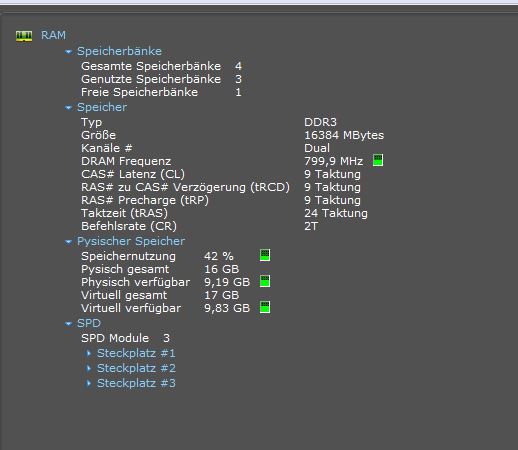Image resolution: width=518 pixels, height=450 pixels.
Task: Click the Taktzeit (tRAS) label
Action: (x=124, y=213)
